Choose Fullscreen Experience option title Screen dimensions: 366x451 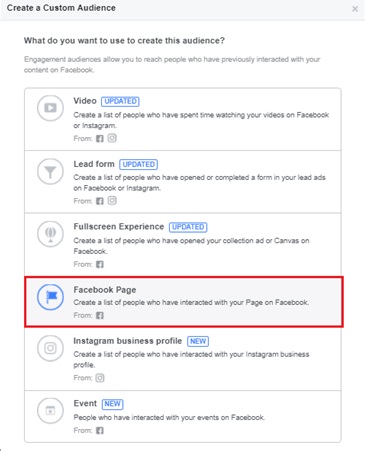coord(119,227)
